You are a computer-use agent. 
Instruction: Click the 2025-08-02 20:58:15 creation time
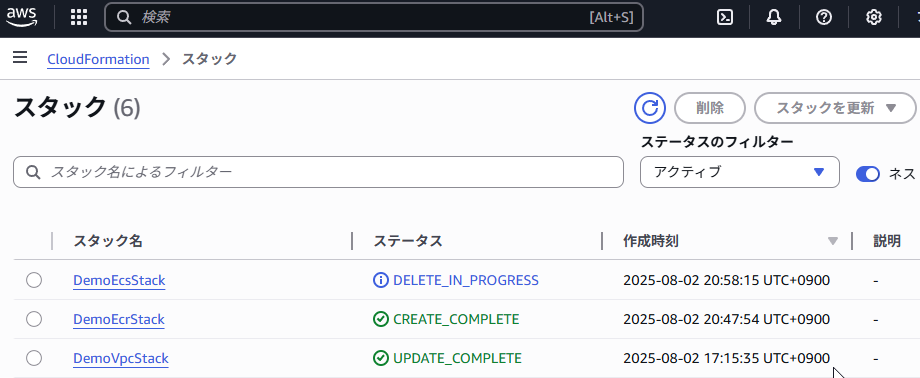[x=726, y=281]
